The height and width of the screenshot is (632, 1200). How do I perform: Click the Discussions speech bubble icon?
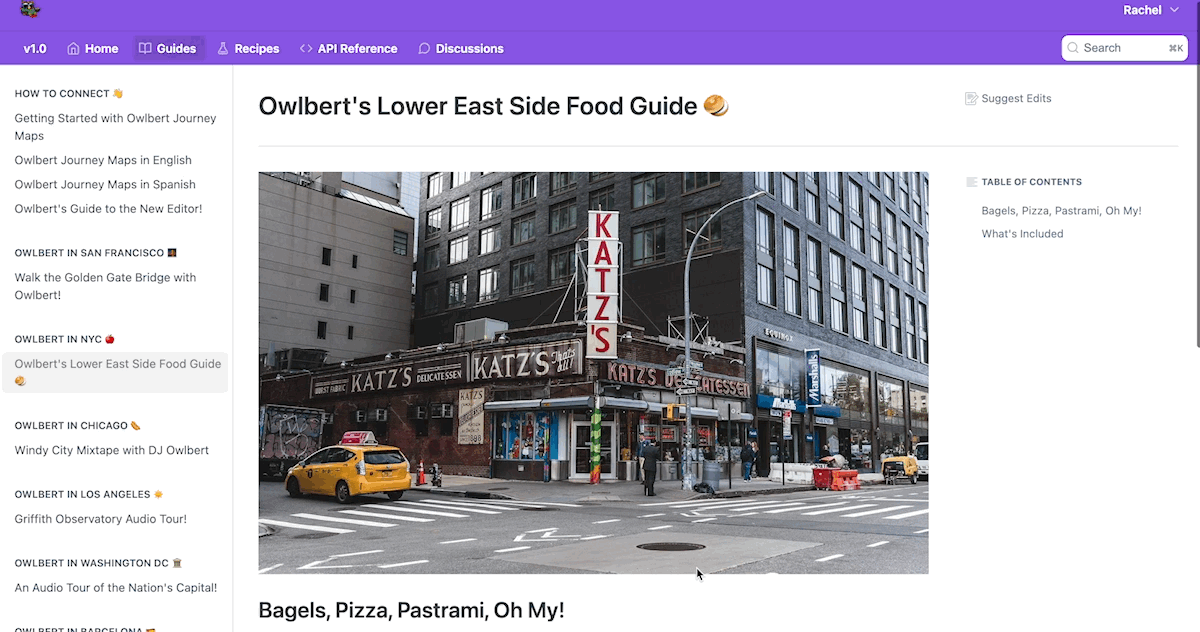click(424, 48)
